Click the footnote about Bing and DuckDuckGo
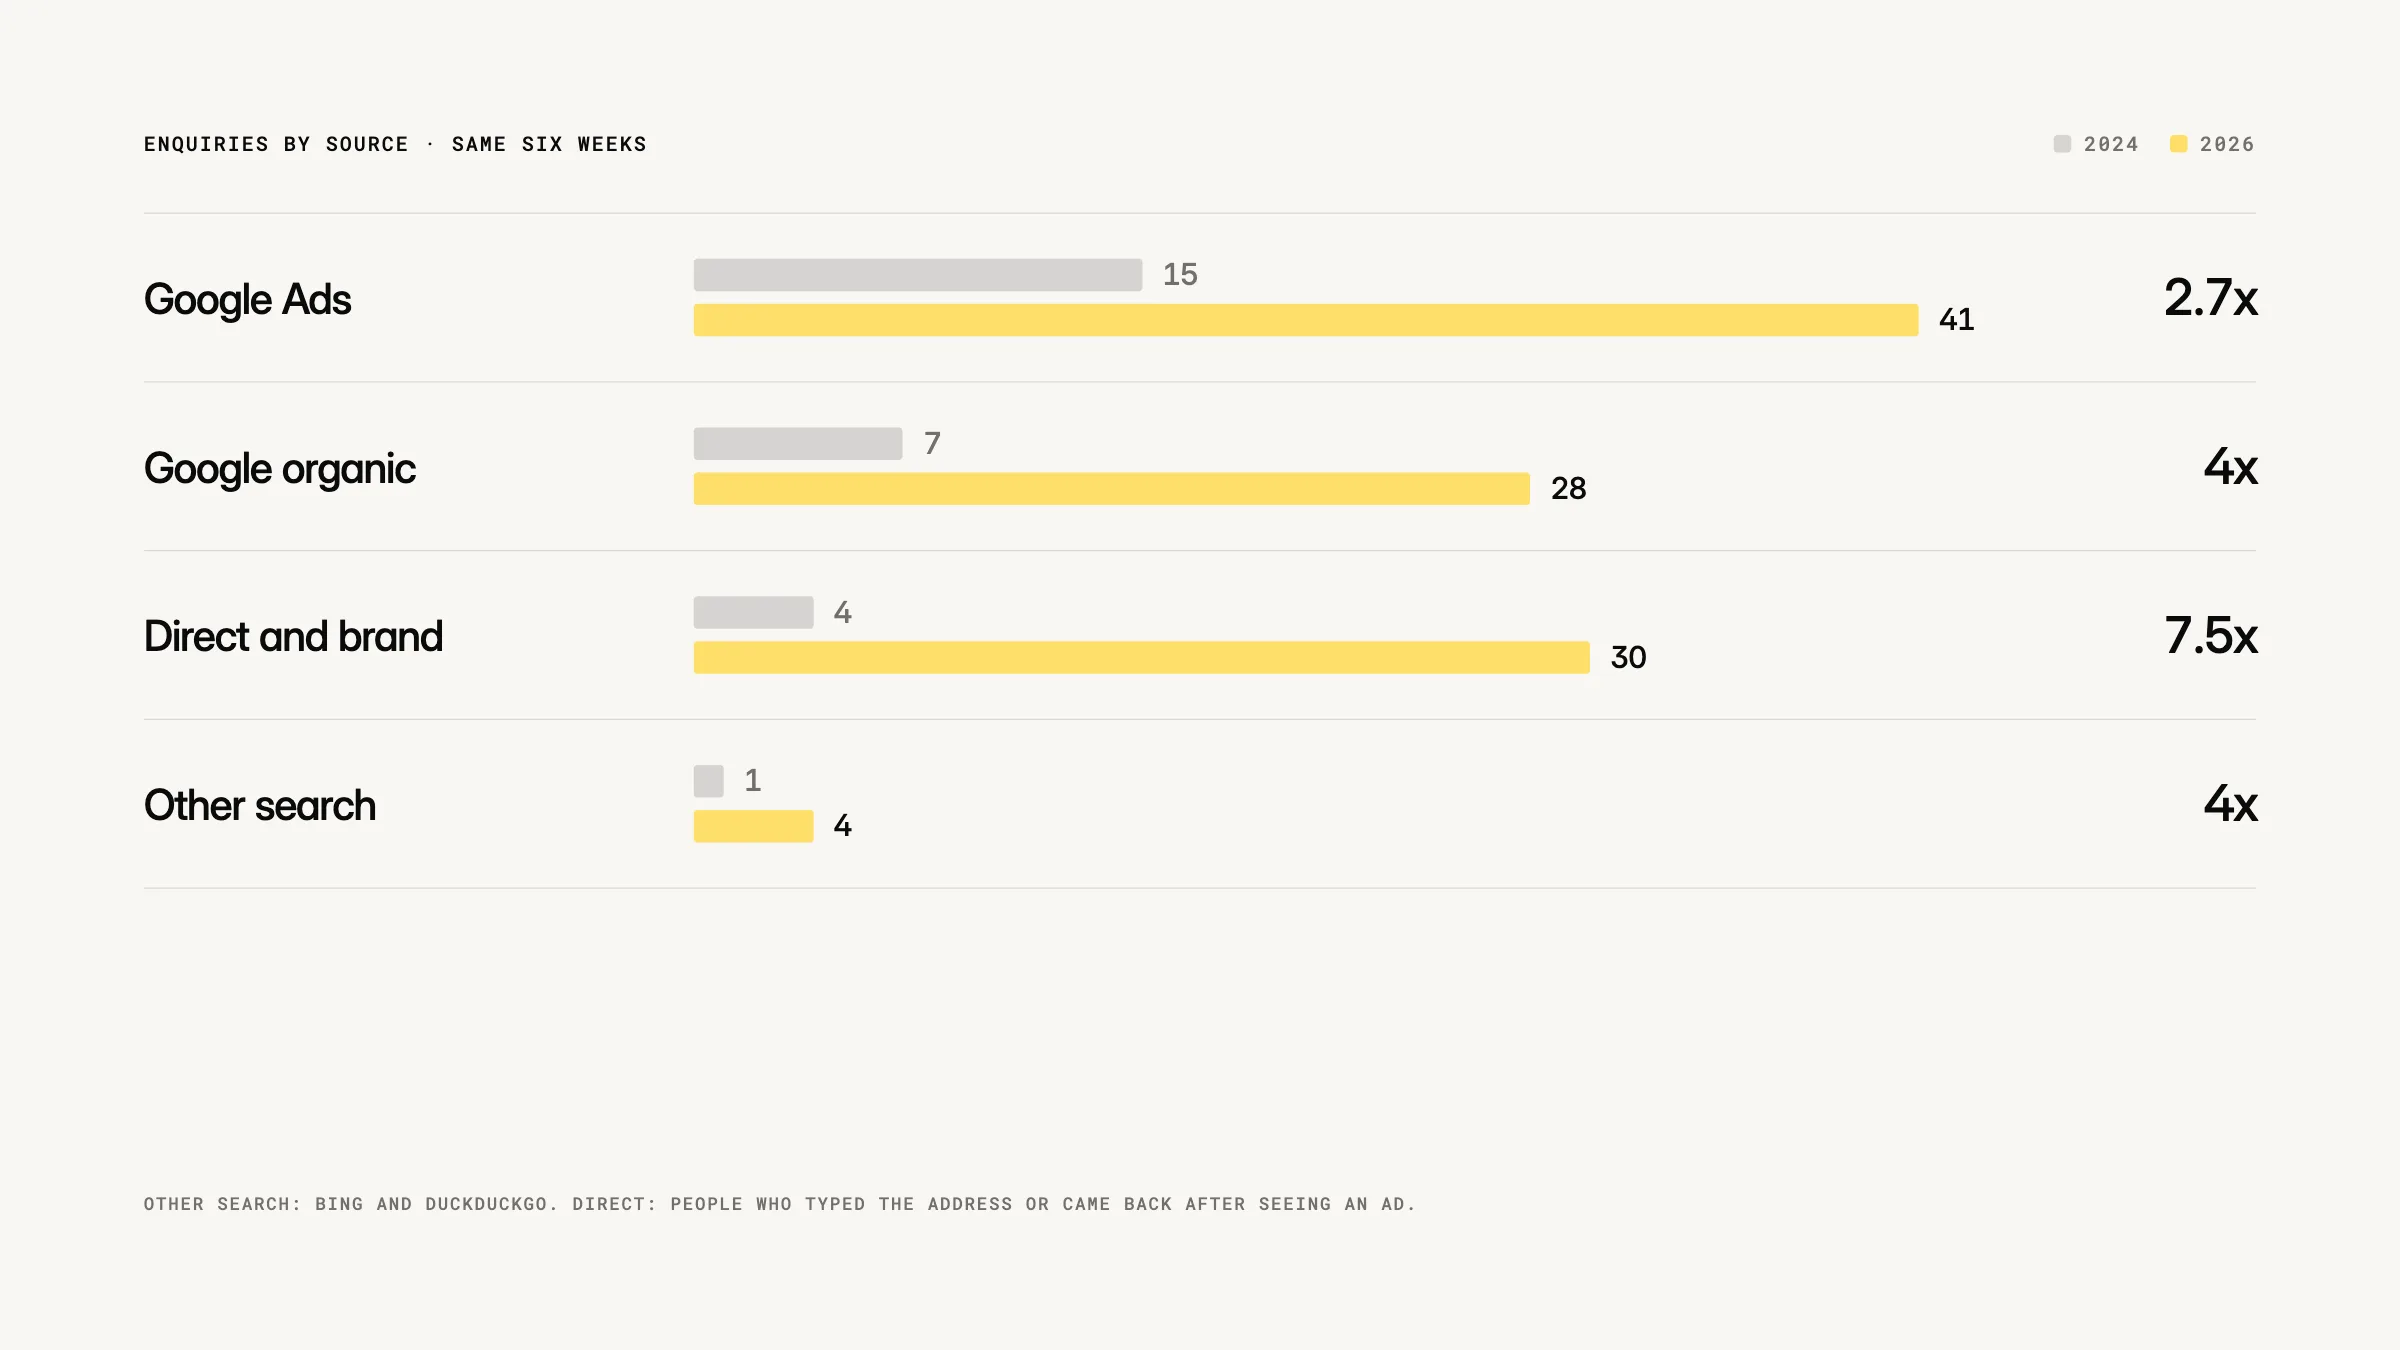The image size is (2400, 1350). point(780,1204)
